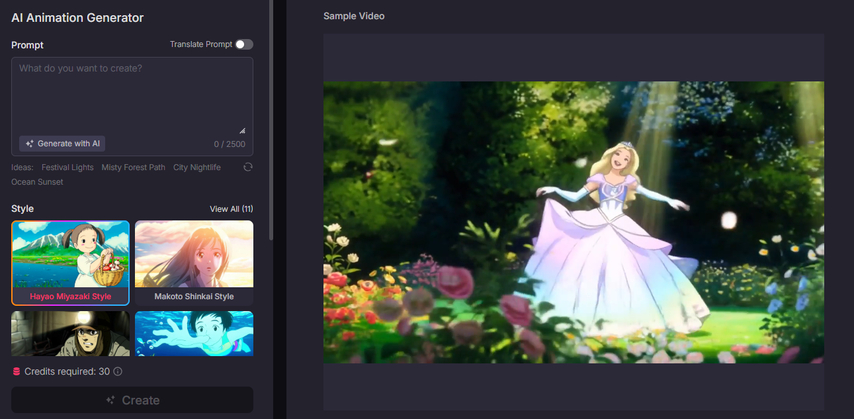The image size is (854, 419).
Task: Expand styles with View All (11)
Action: (231, 209)
